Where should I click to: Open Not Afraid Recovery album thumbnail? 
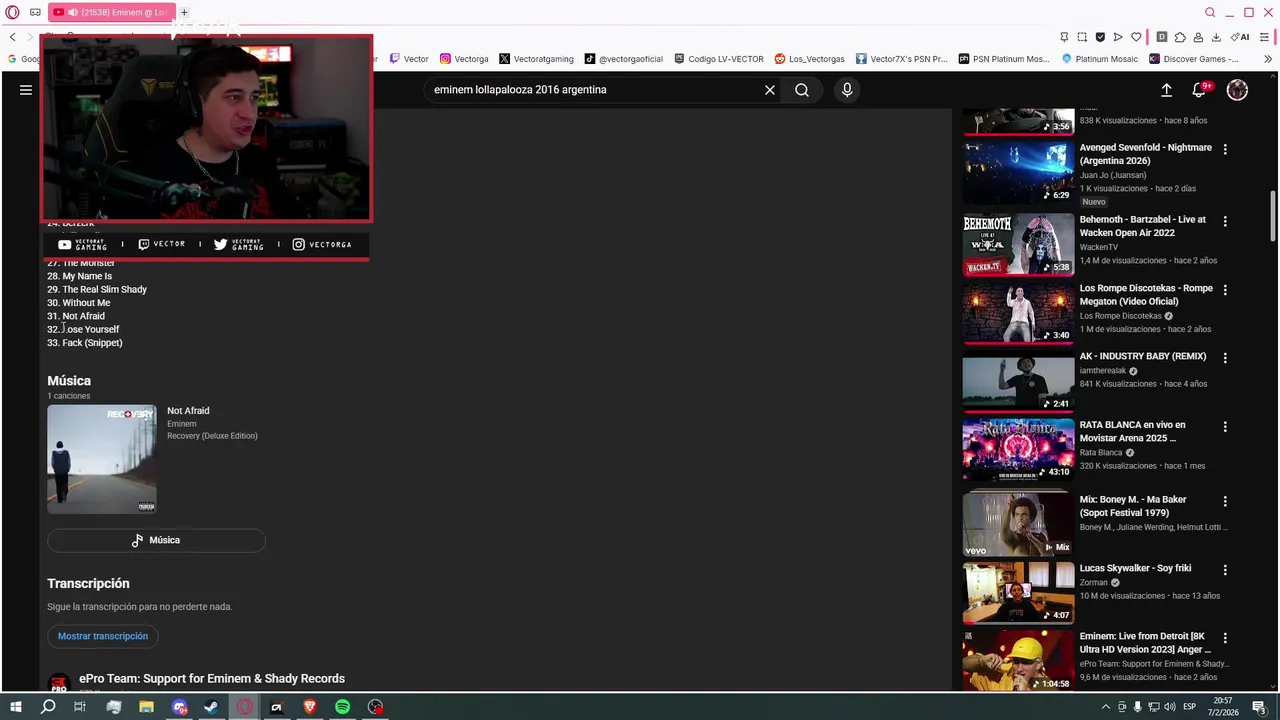(102, 459)
